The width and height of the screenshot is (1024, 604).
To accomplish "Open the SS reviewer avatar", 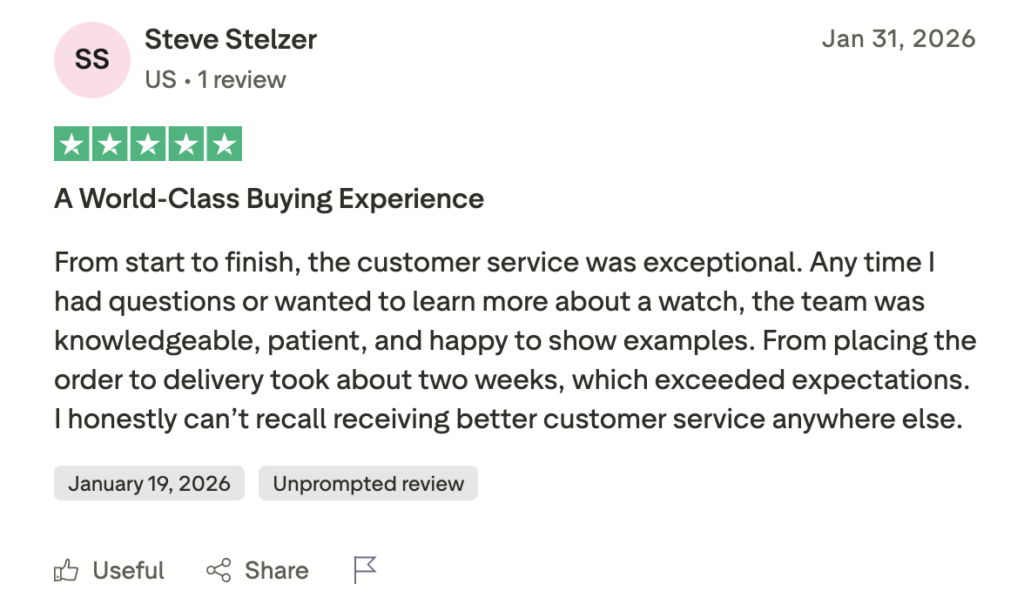I will coord(92,60).
